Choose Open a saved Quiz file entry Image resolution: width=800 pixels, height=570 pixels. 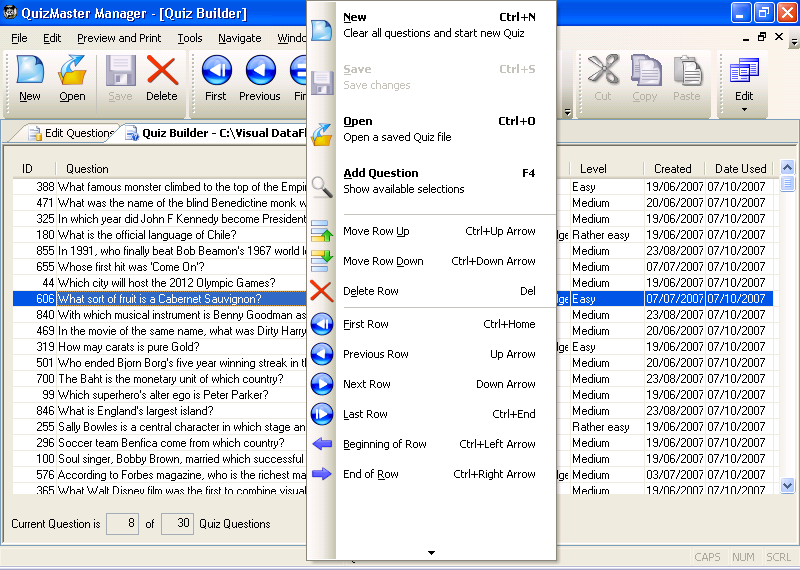(x=439, y=129)
